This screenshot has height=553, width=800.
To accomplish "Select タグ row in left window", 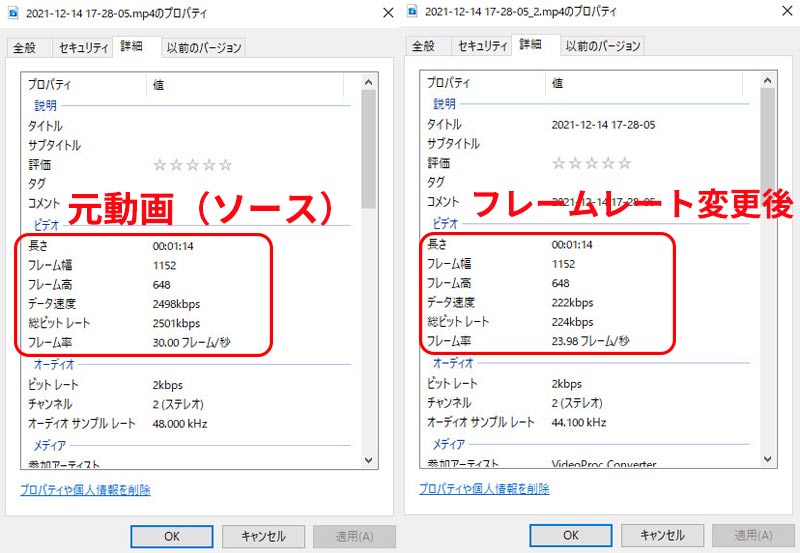I will click(x=190, y=184).
